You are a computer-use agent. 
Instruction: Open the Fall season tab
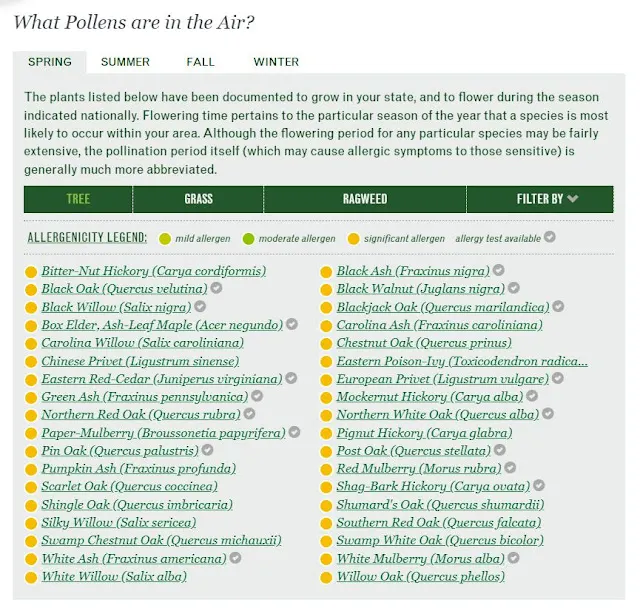(x=200, y=62)
